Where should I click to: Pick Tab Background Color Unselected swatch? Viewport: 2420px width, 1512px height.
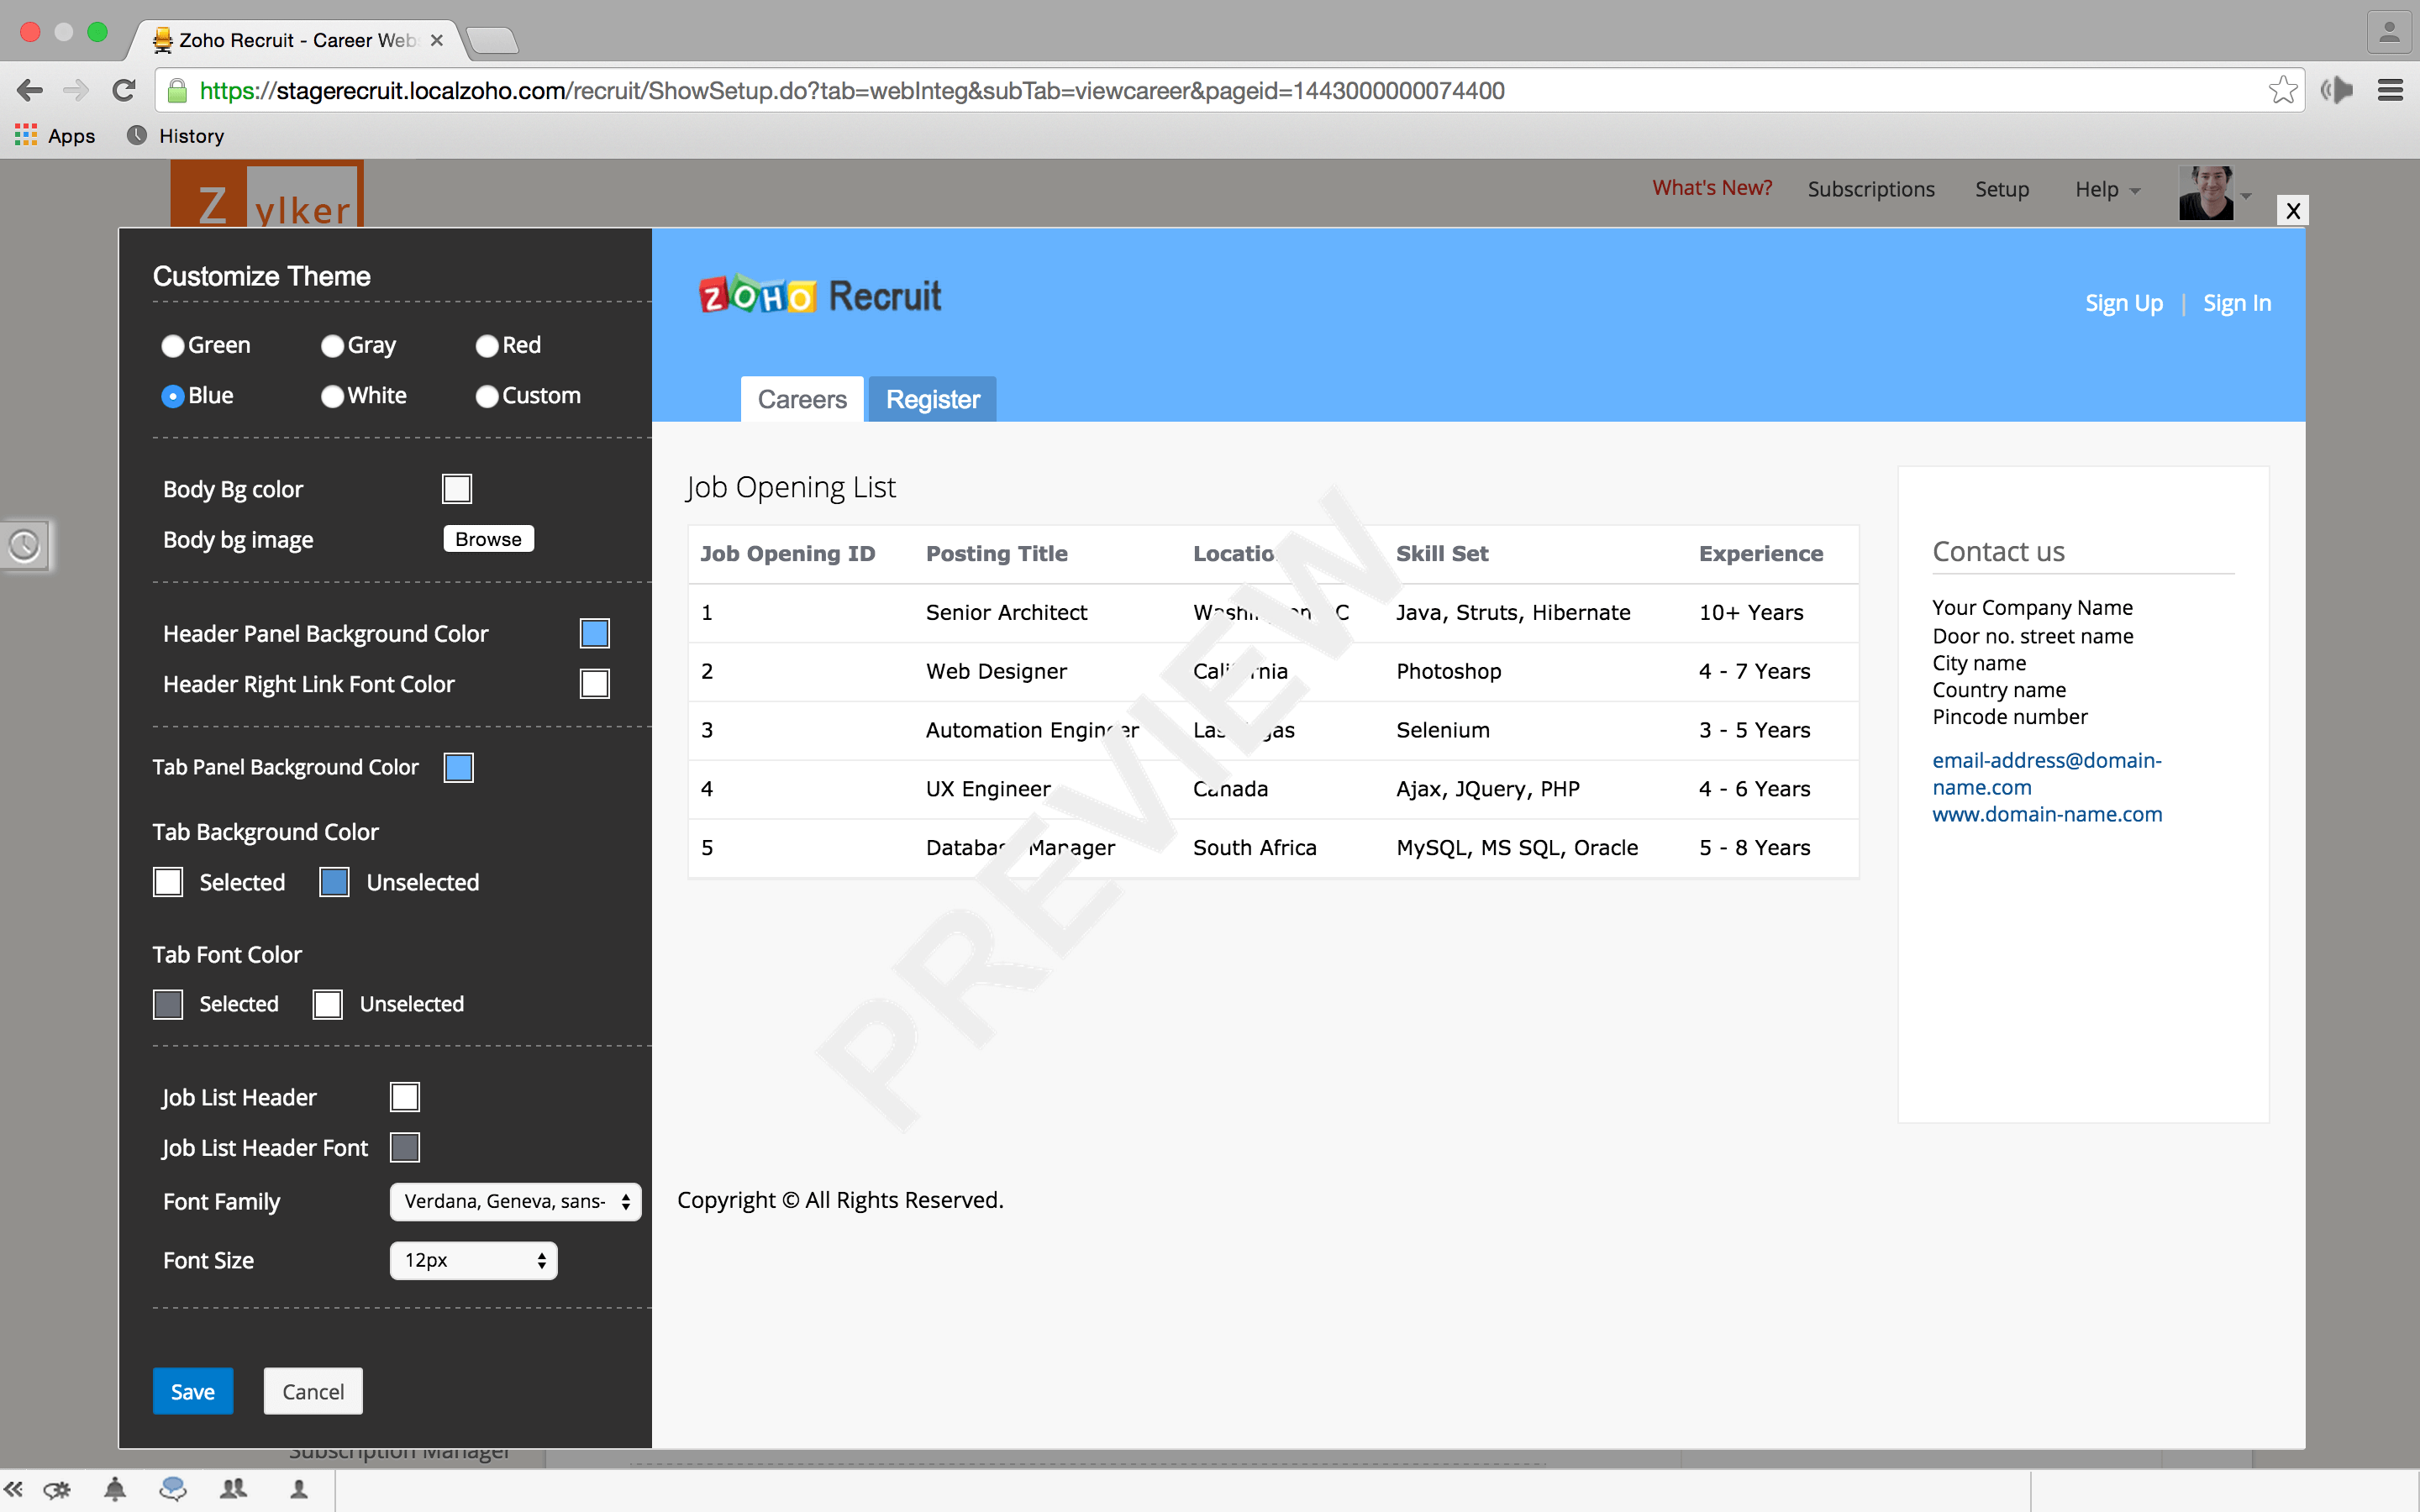(x=334, y=882)
